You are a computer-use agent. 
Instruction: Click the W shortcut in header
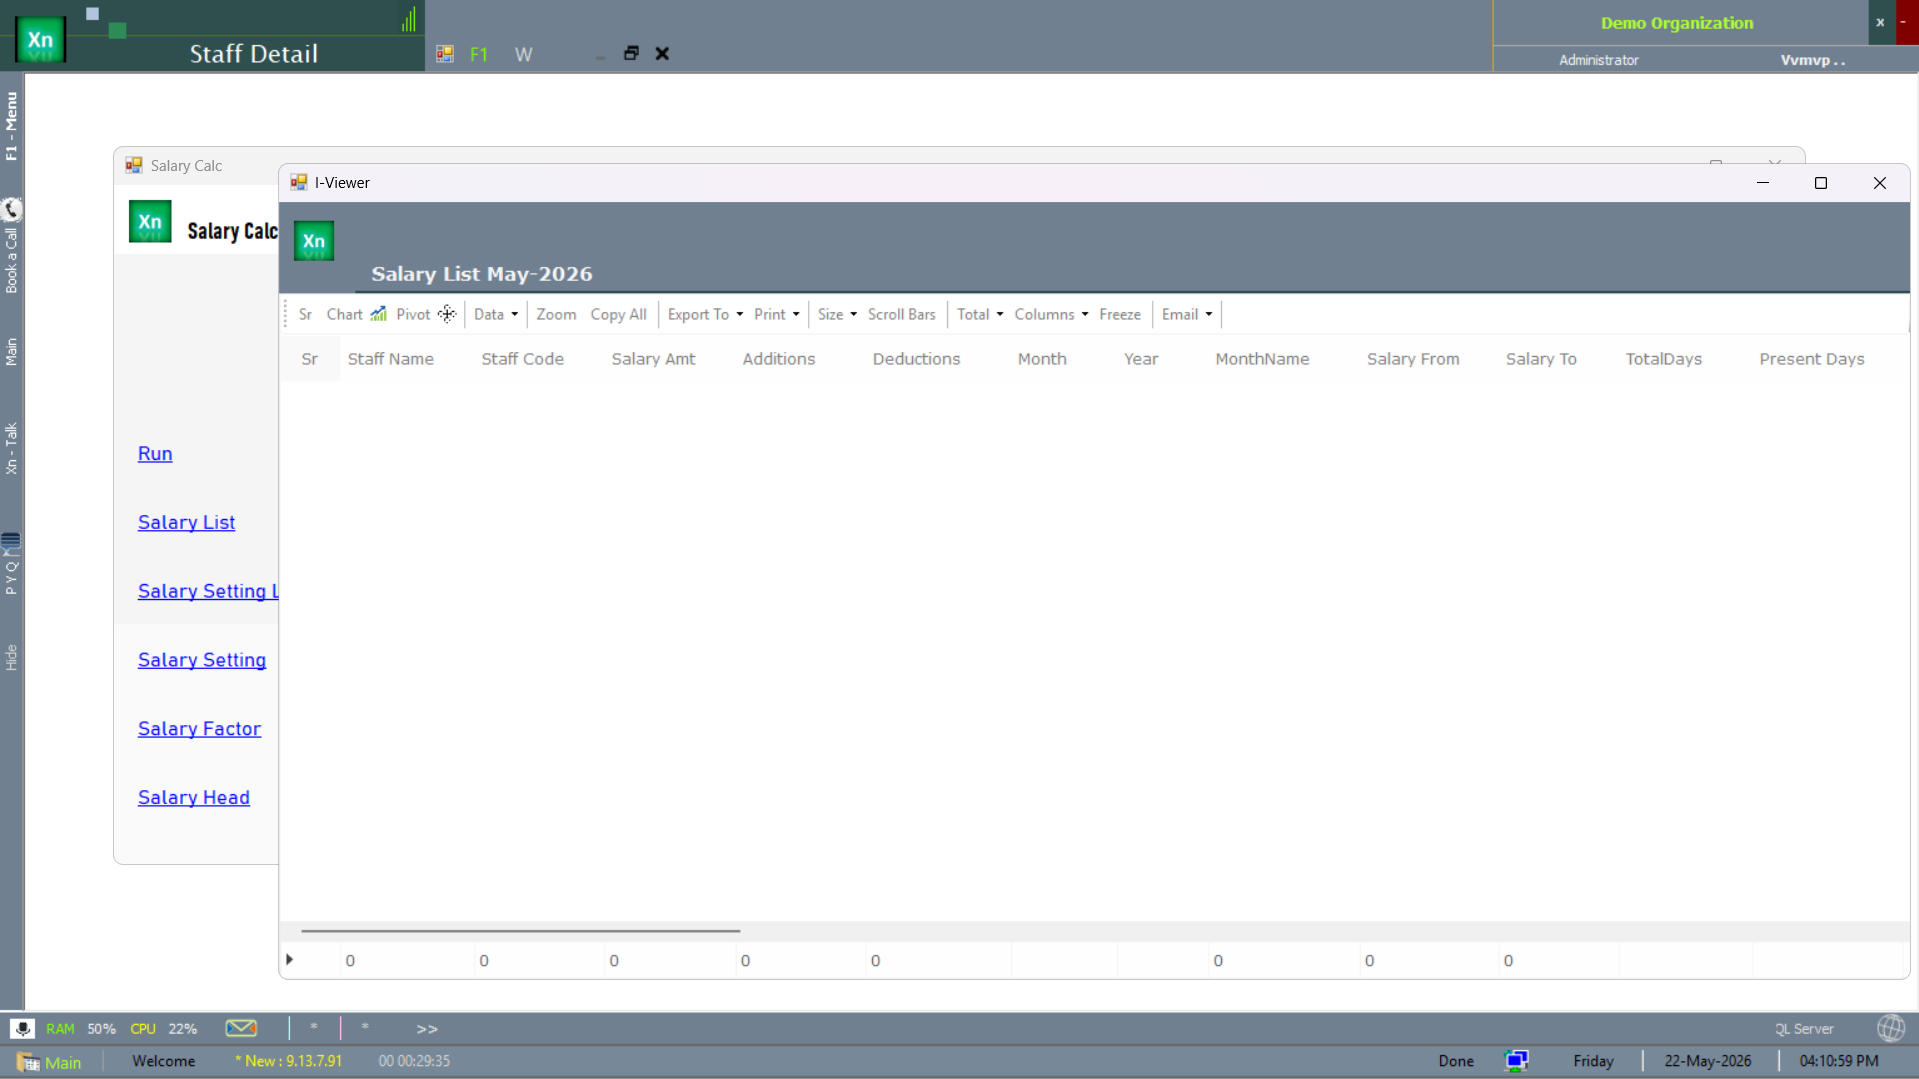click(x=523, y=54)
